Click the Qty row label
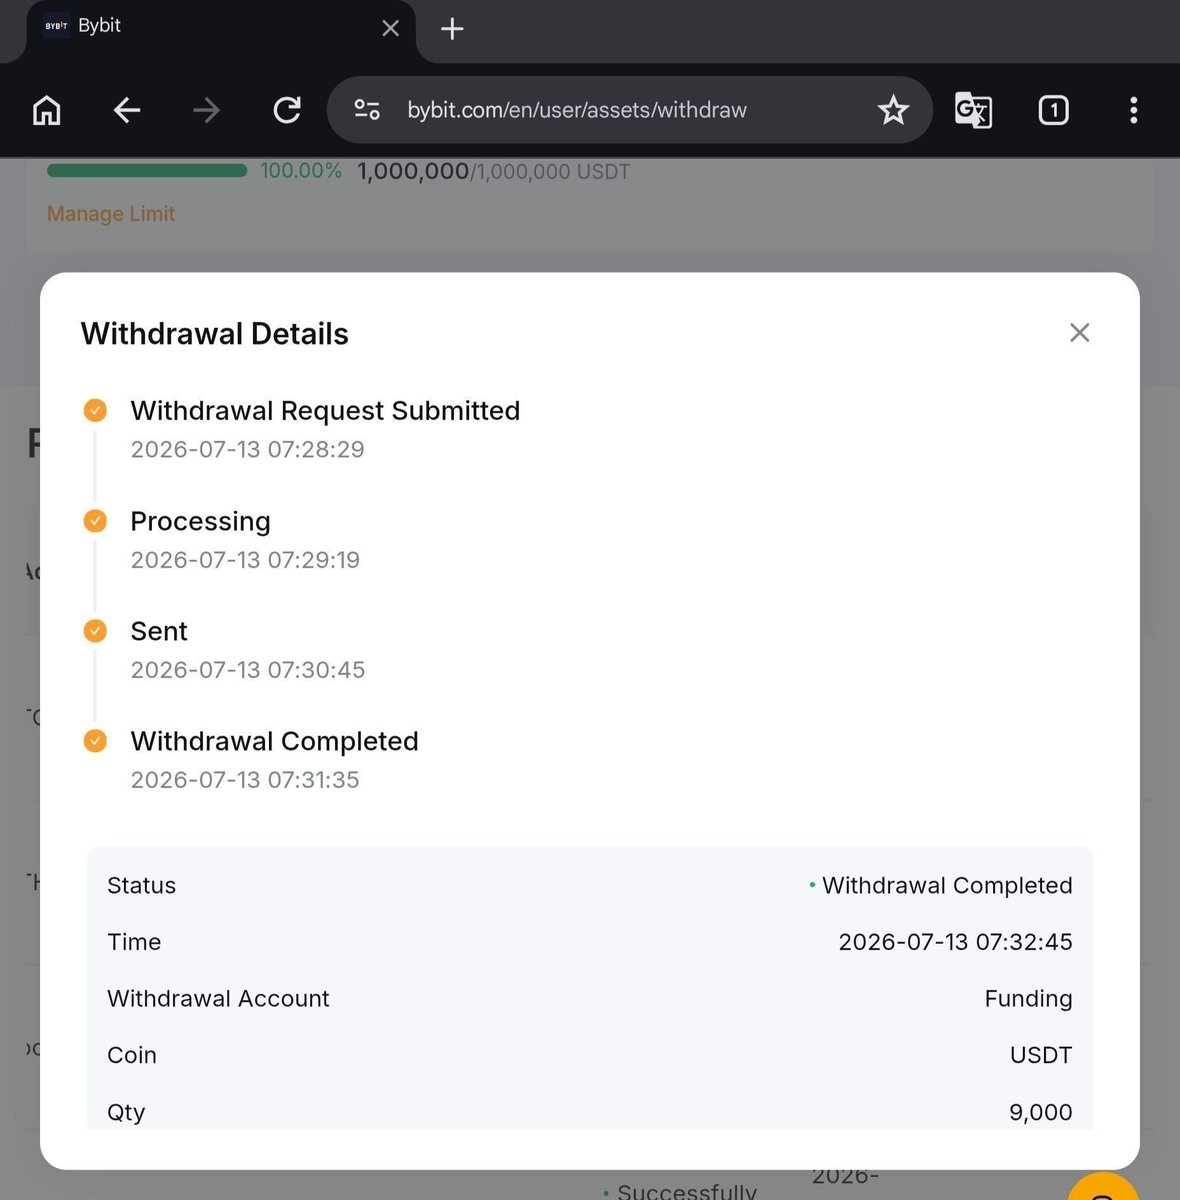Viewport: 1180px width, 1200px height. [126, 1112]
